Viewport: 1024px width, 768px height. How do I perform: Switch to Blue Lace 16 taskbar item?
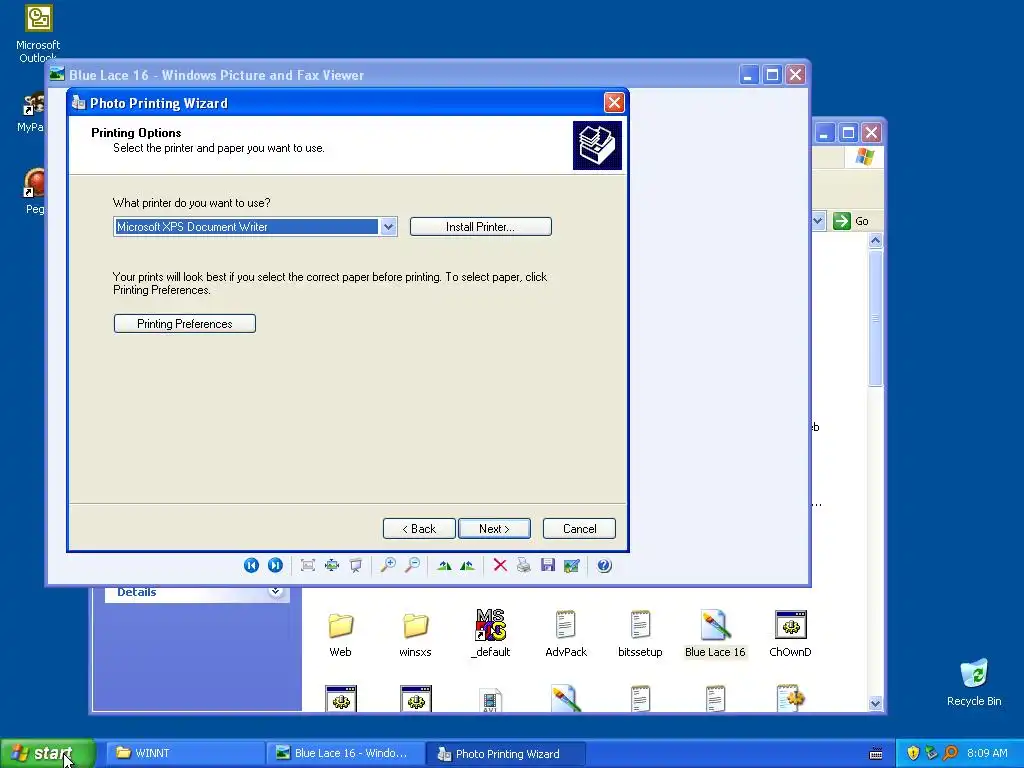click(x=344, y=754)
